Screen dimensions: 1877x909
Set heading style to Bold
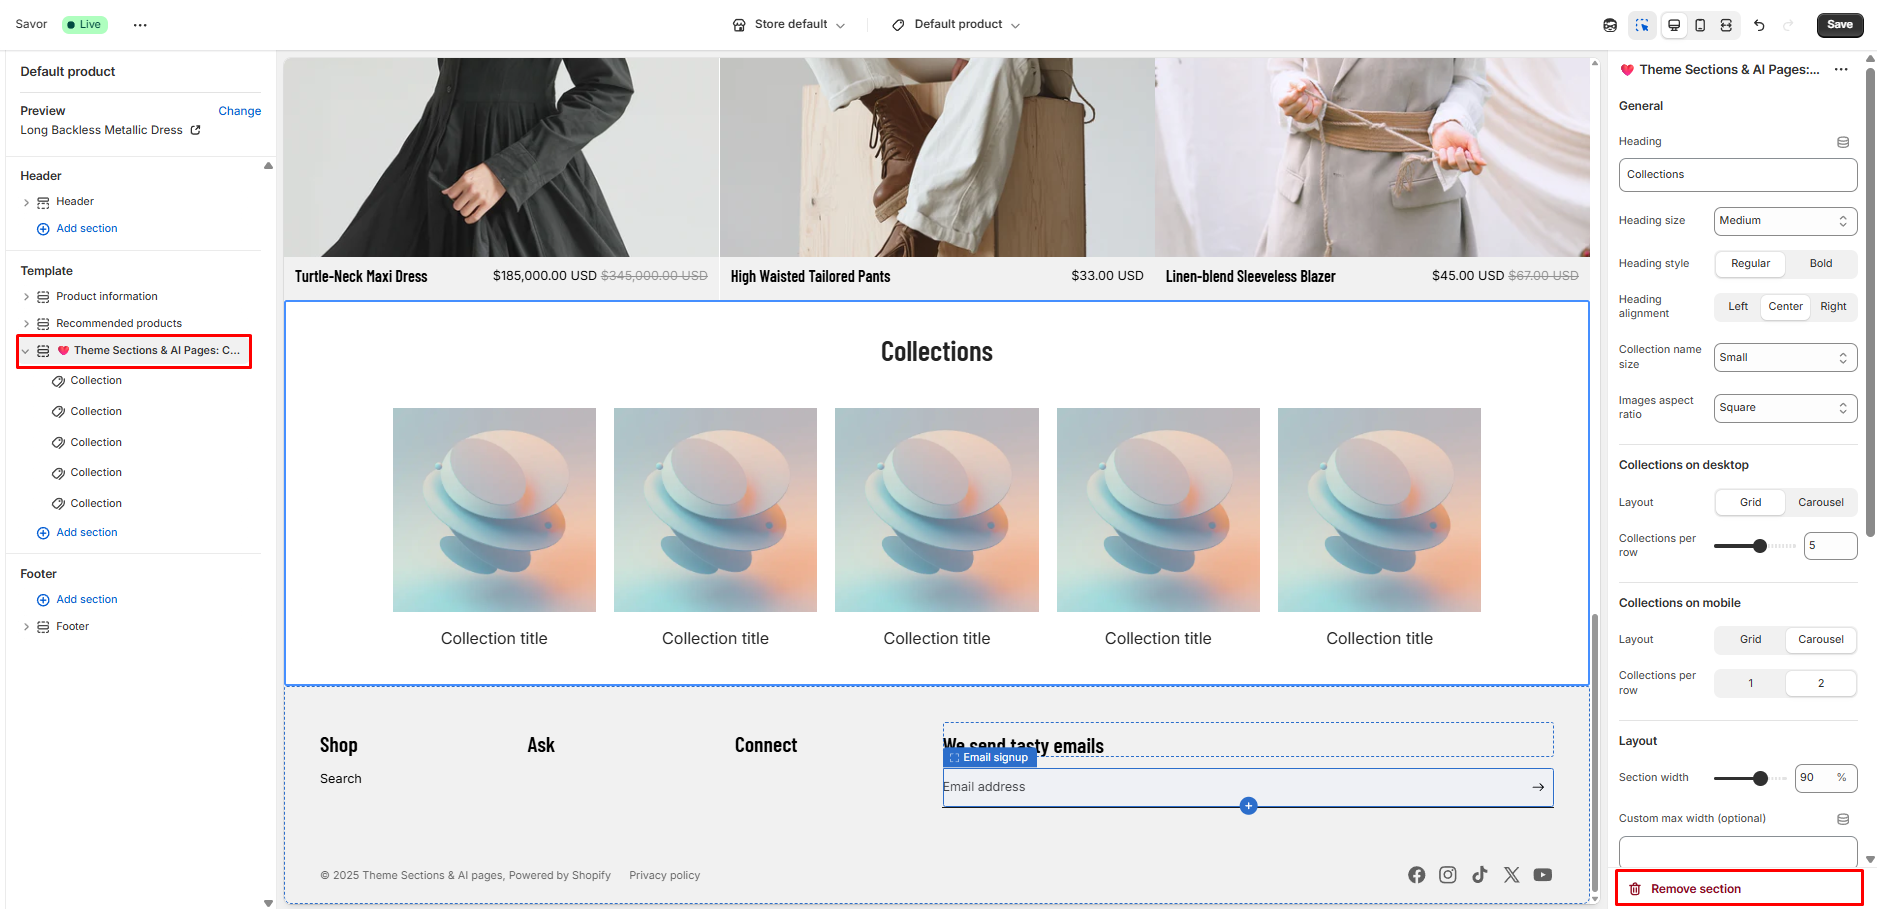(1821, 264)
